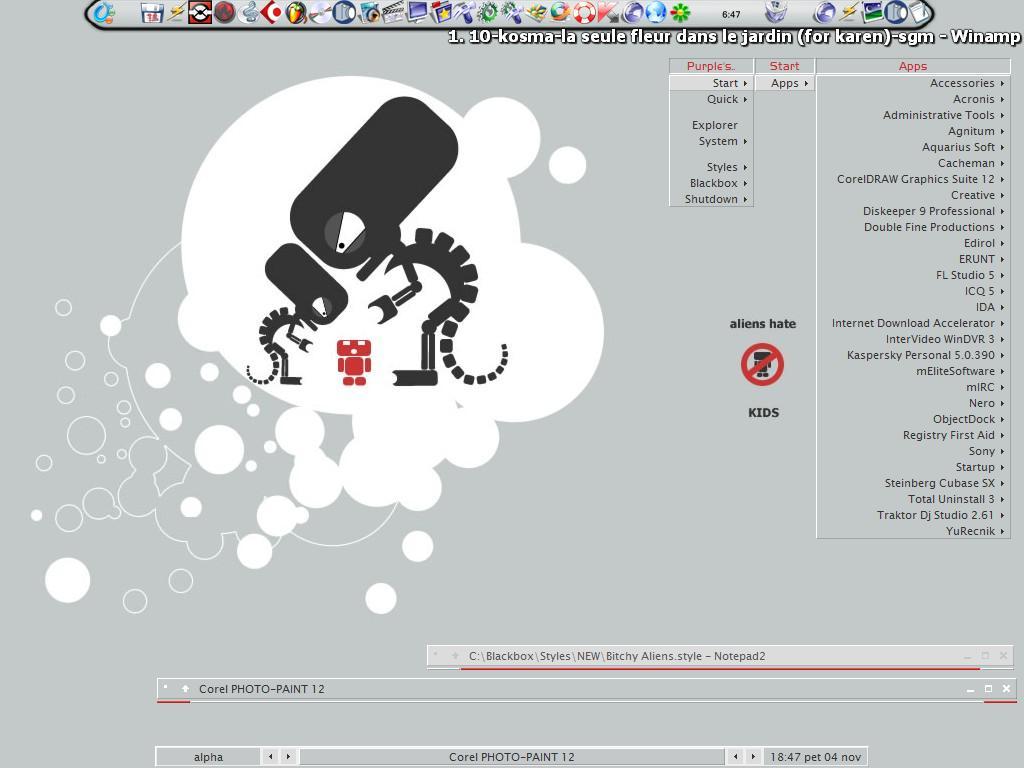
Task: Open Blackbox menu entry
Action: (x=713, y=183)
